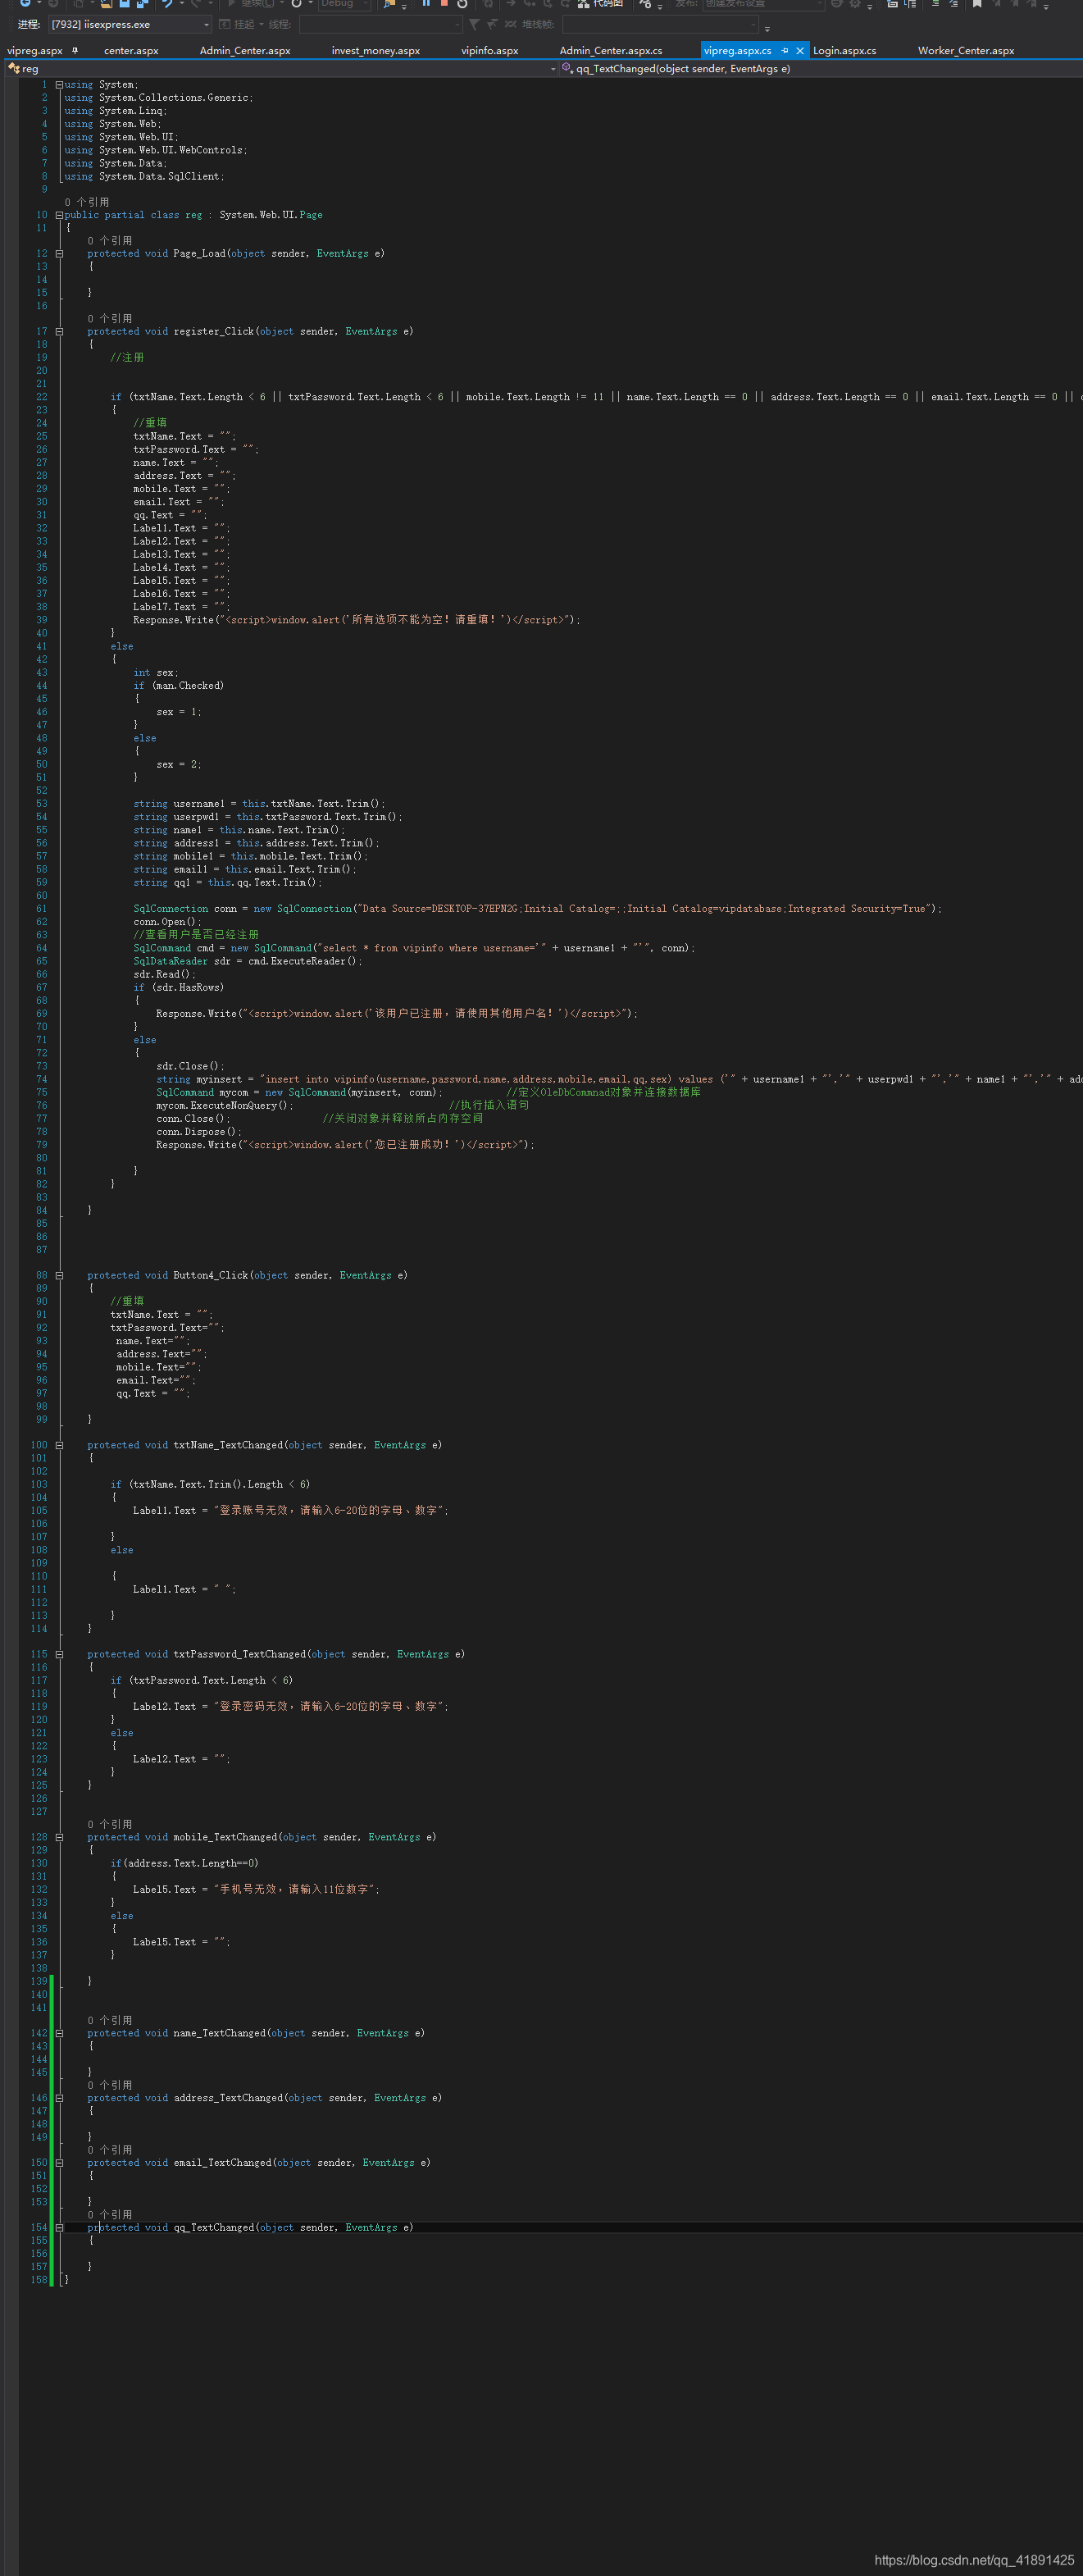This screenshot has height=2576, width=1083.
Task: Click the 'int sex;' declaration on line 43
Action: (x=156, y=673)
